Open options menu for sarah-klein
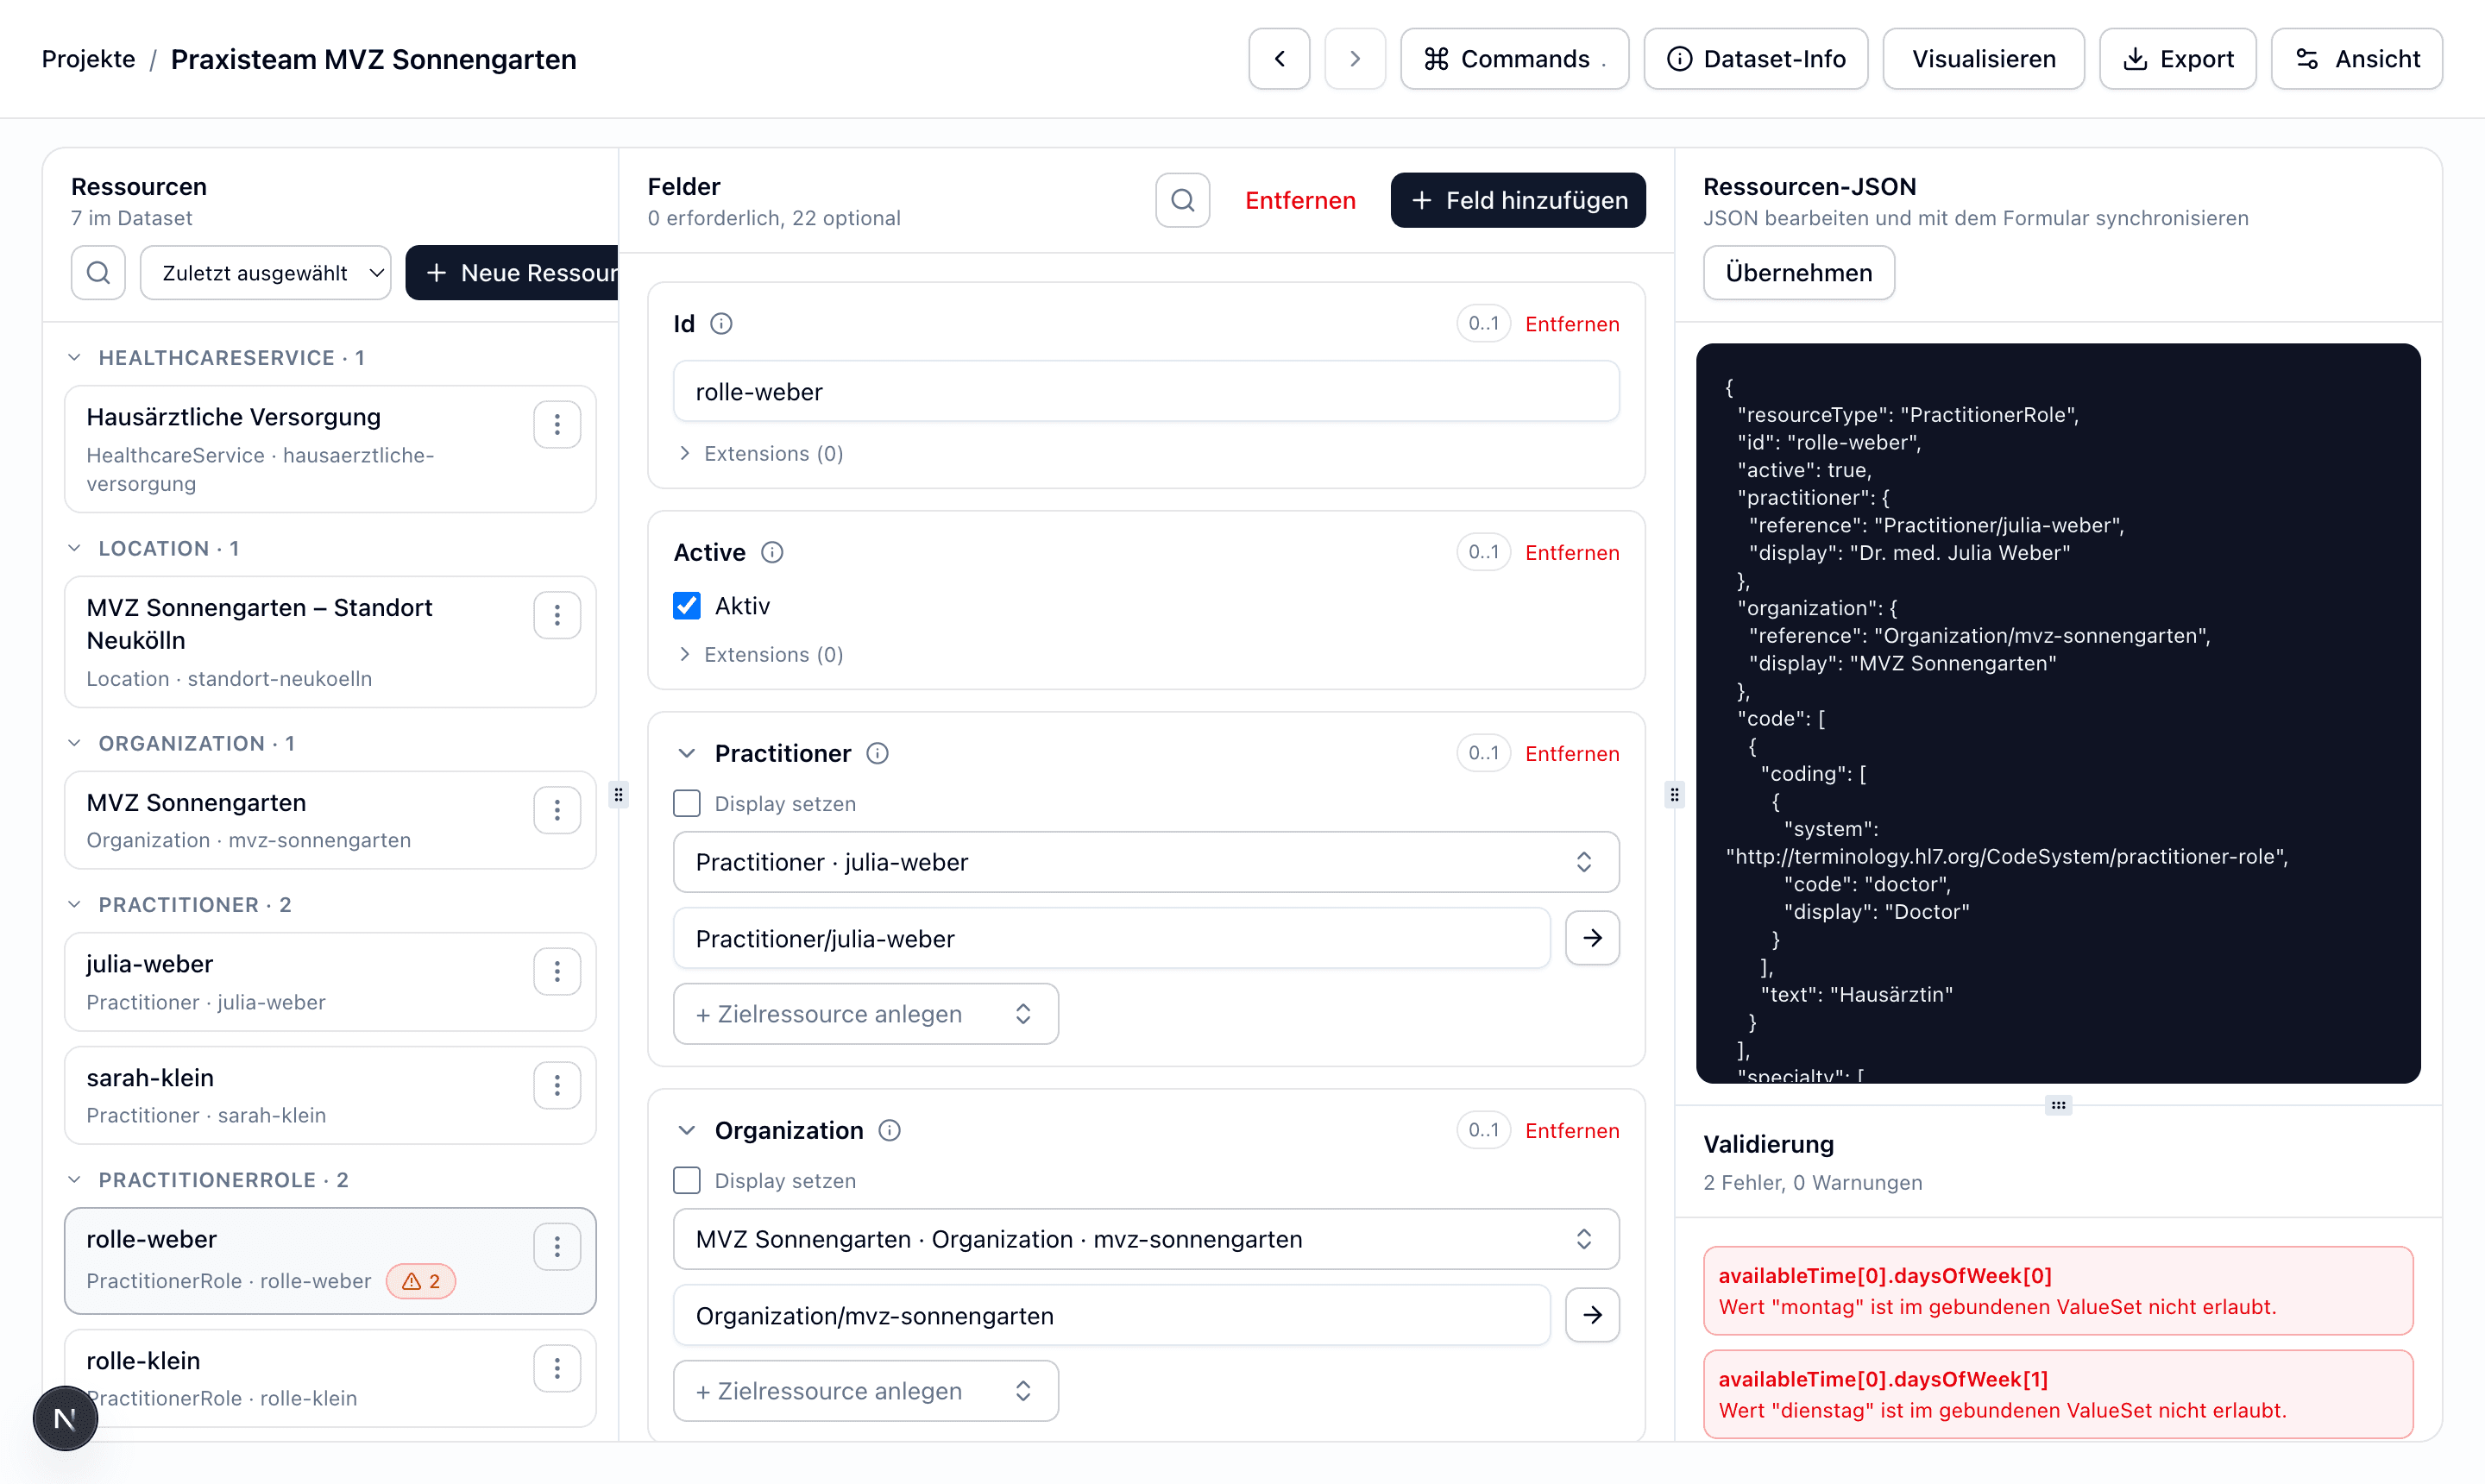The height and width of the screenshot is (1484, 2485). tap(557, 1086)
